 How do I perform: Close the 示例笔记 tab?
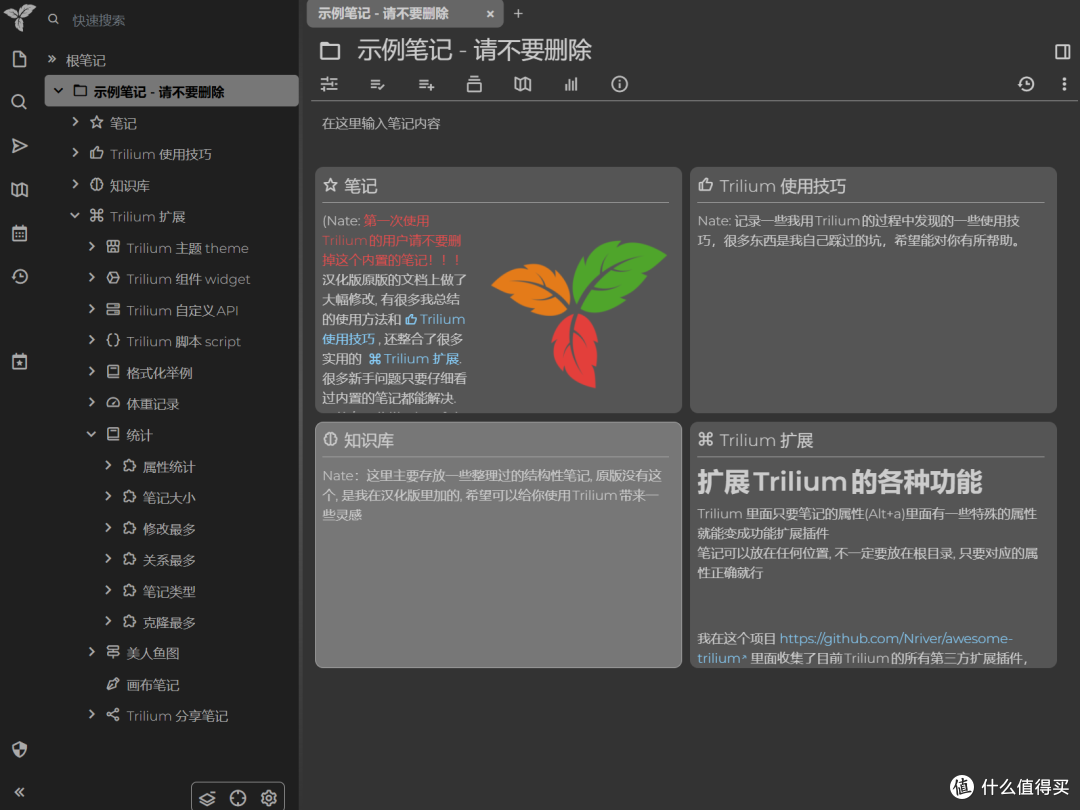[490, 14]
